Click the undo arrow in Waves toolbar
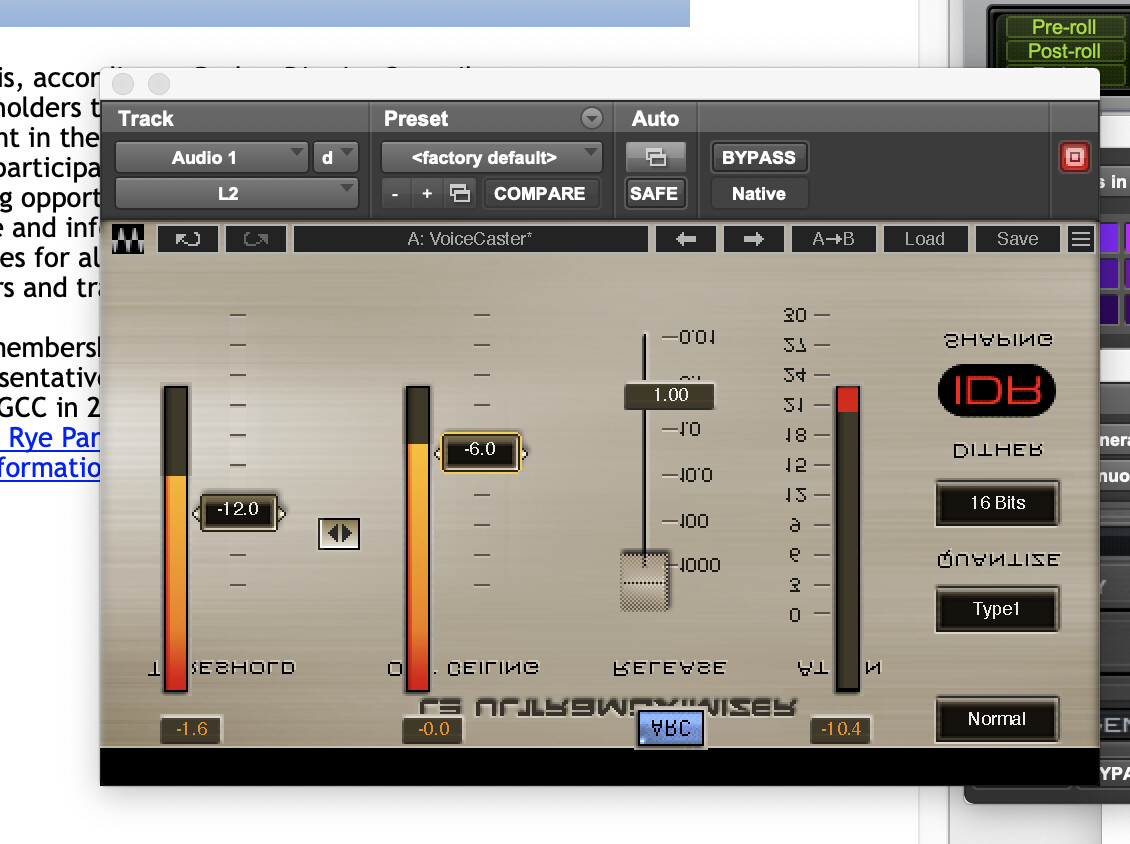 pyautogui.click(x=187, y=239)
